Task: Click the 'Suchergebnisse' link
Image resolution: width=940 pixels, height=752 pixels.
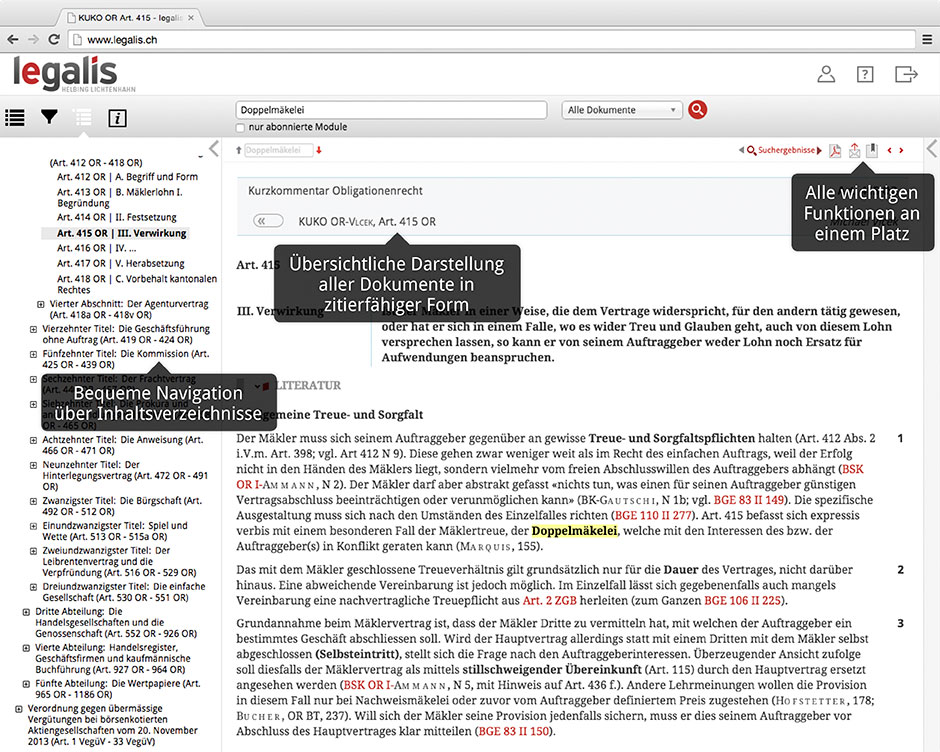Action: tap(786, 151)
